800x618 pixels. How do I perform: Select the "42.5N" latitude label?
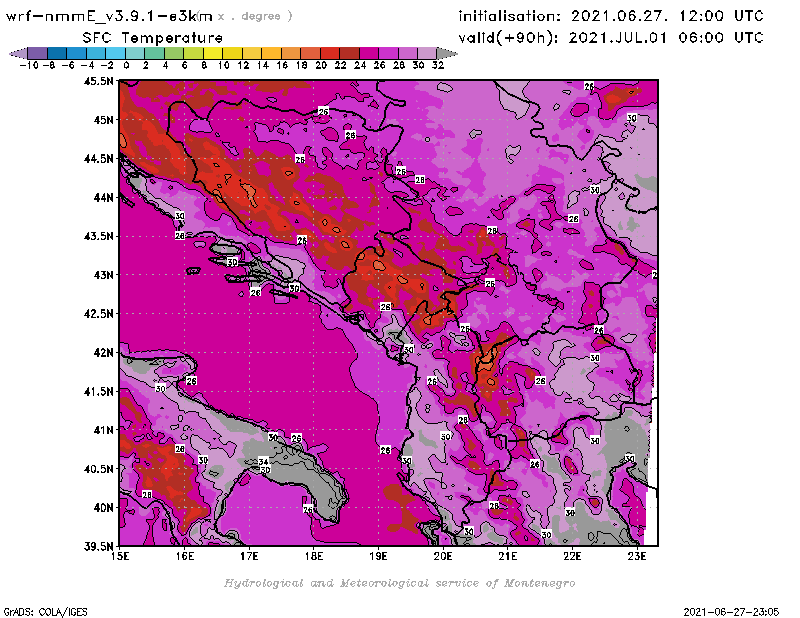coord(98,314)
